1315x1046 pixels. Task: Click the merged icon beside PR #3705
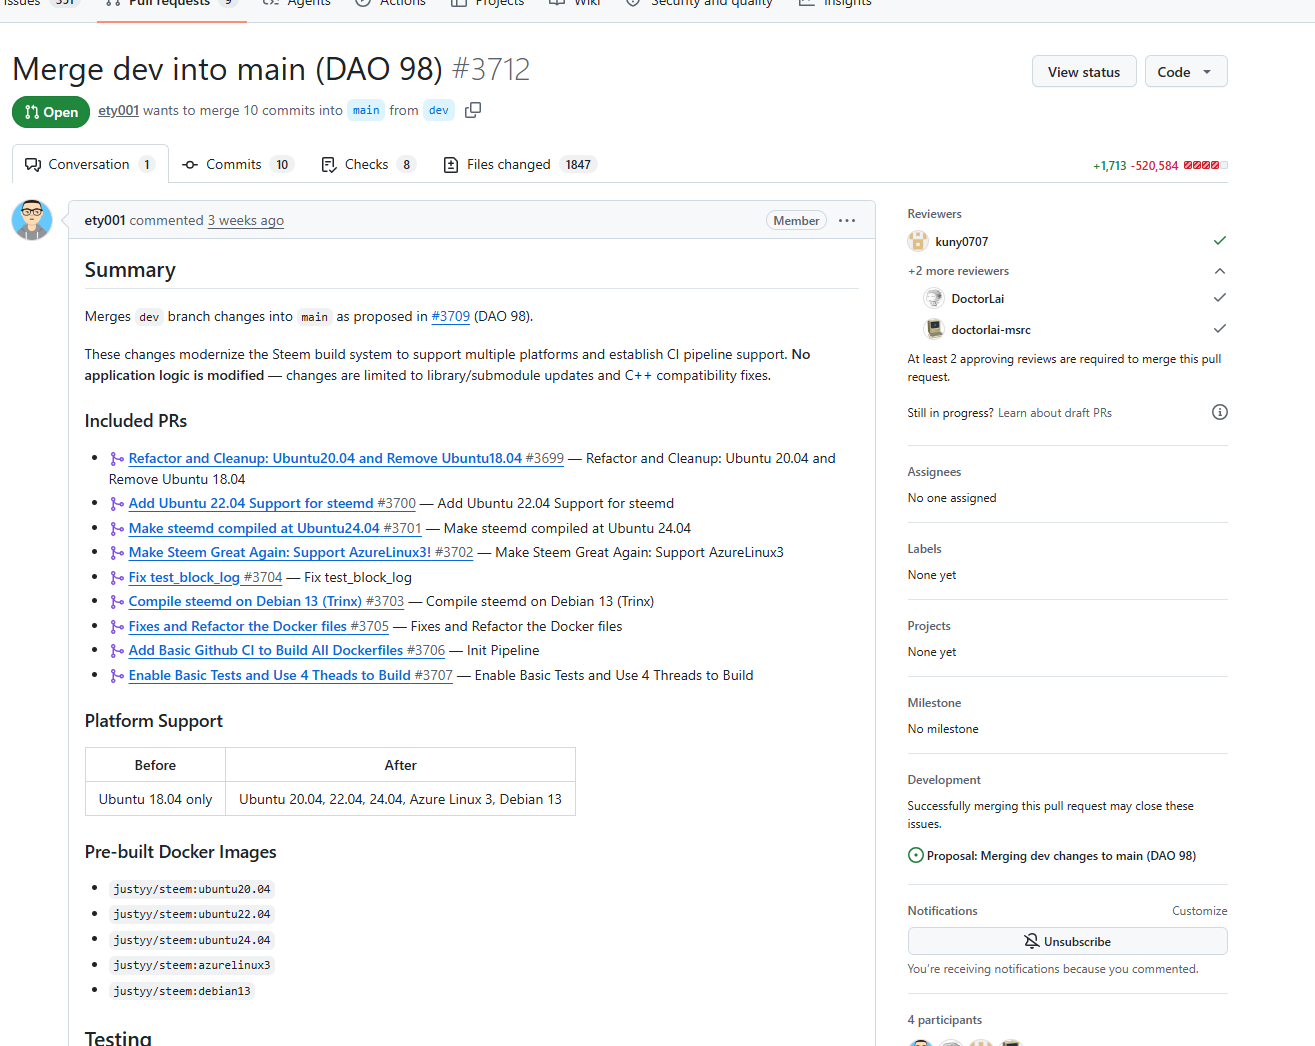(117, 627)
